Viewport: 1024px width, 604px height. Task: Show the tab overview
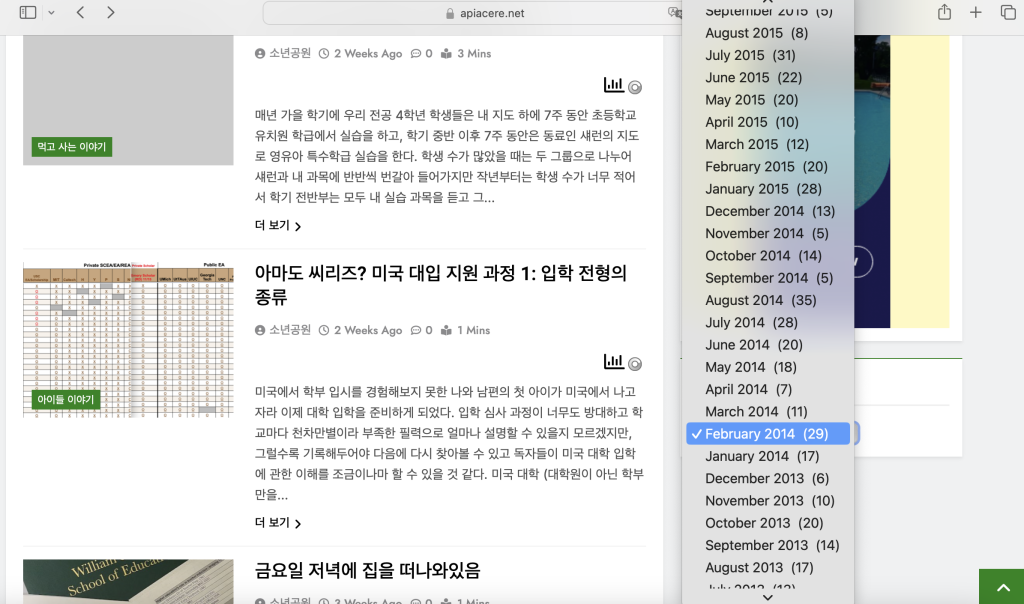pos(1007,12)
